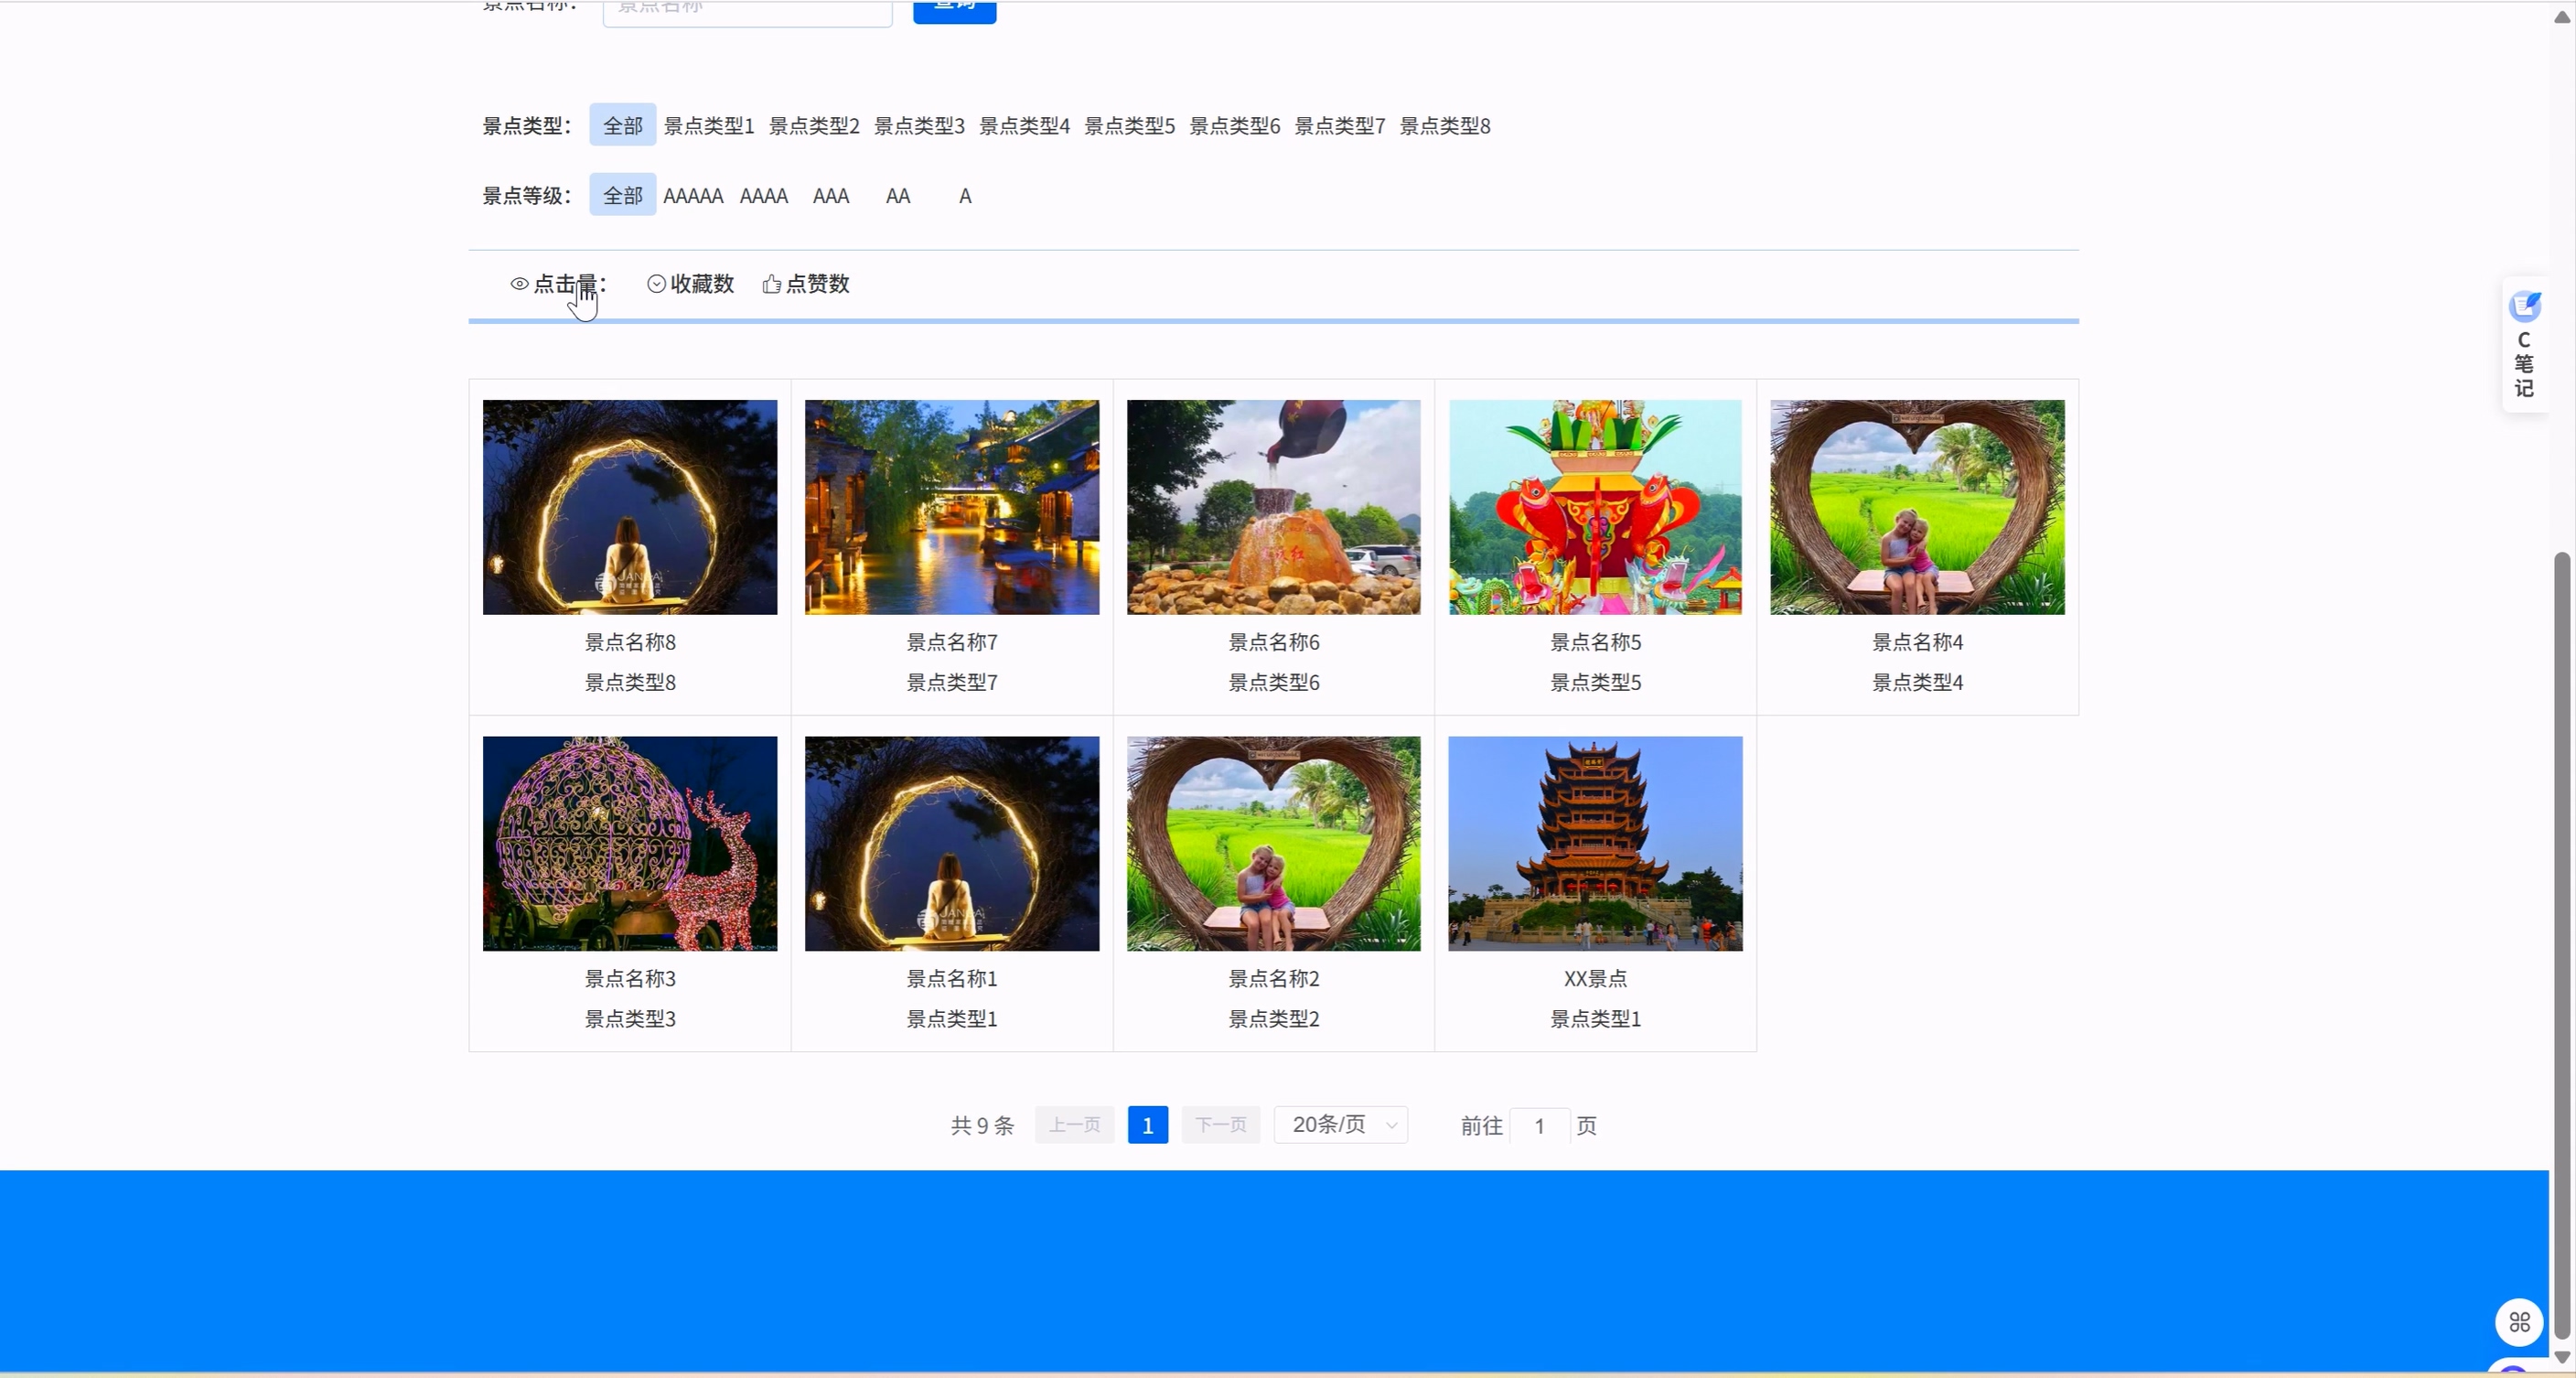This screenshot has height=1378, width=2576.
Task: Click the scrollbar down arrow
Action: (x=2562, y=1356)
